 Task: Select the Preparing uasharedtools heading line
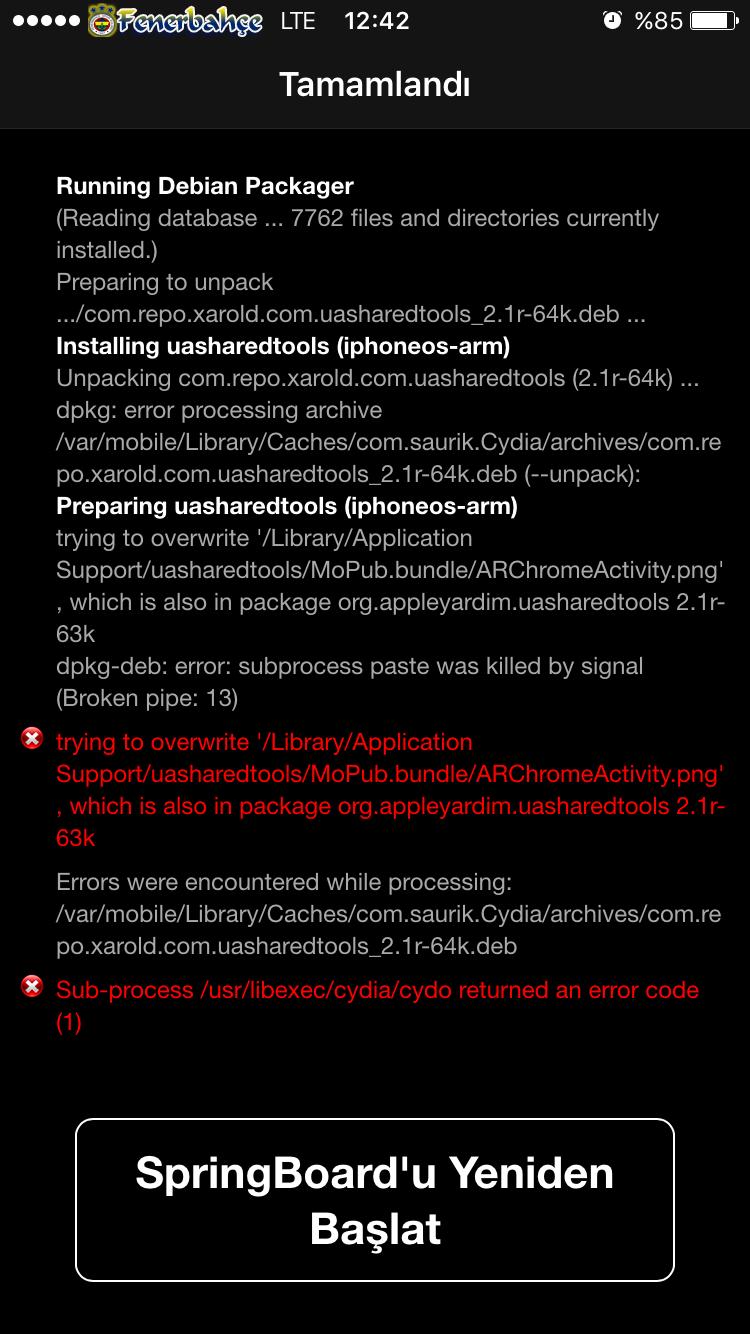point(287,506)
